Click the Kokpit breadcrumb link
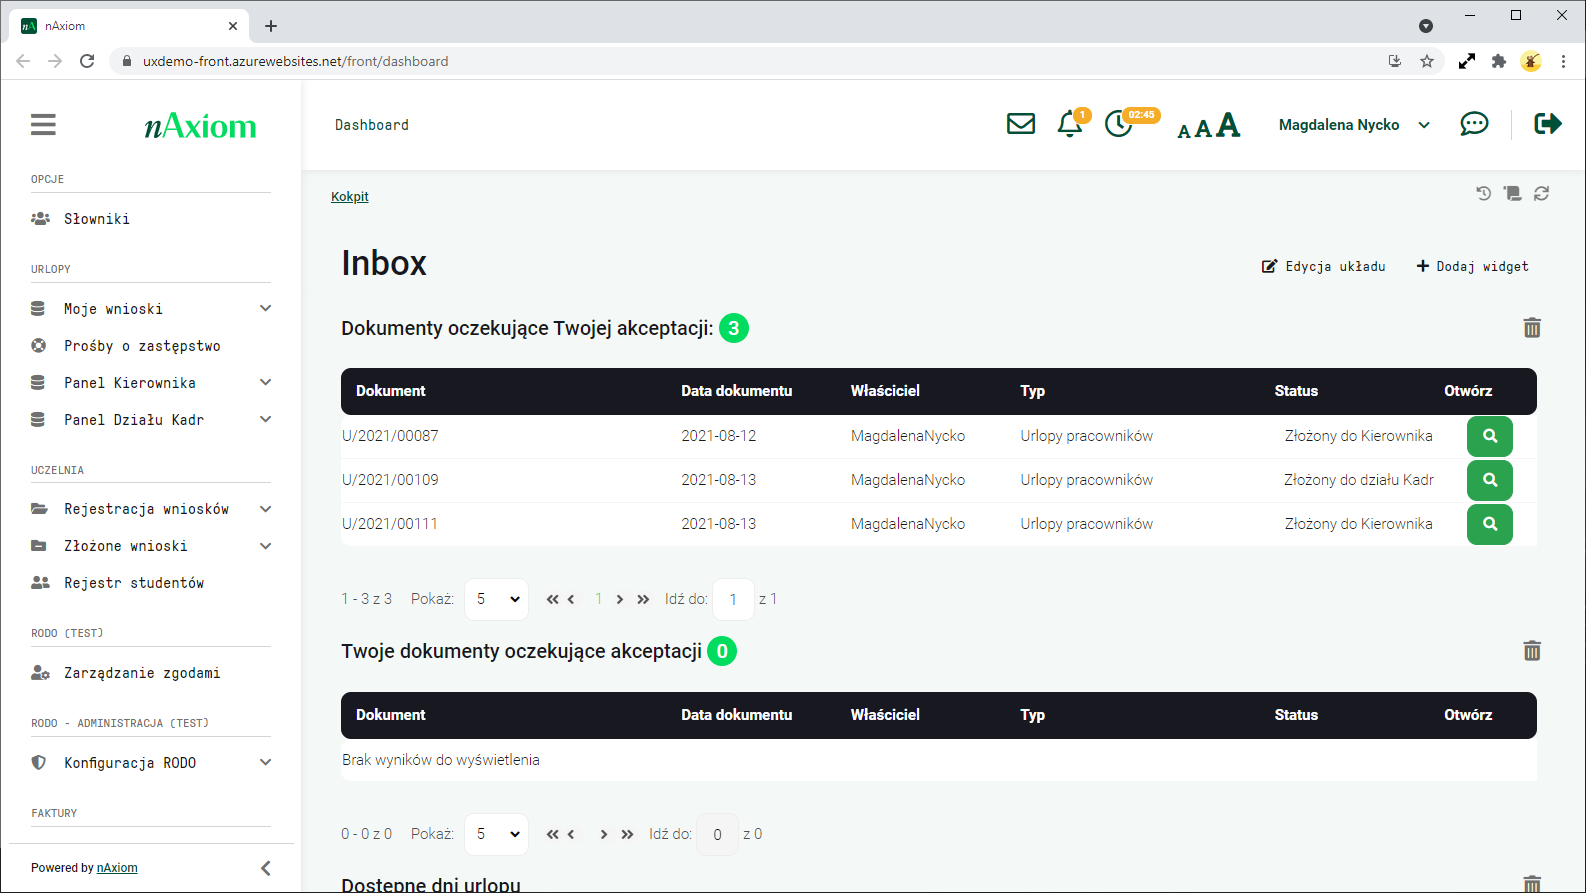 click(350, 197)
